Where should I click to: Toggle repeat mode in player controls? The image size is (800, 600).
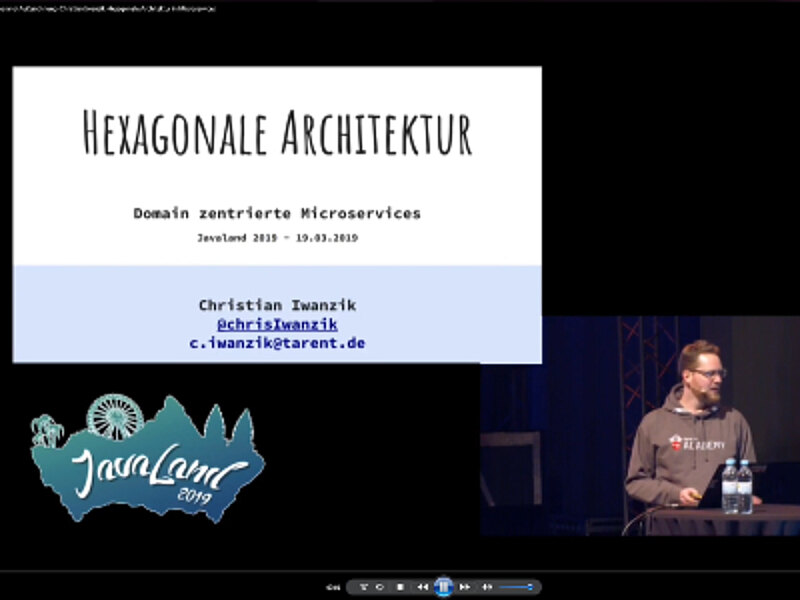click(x=381, y=587)
